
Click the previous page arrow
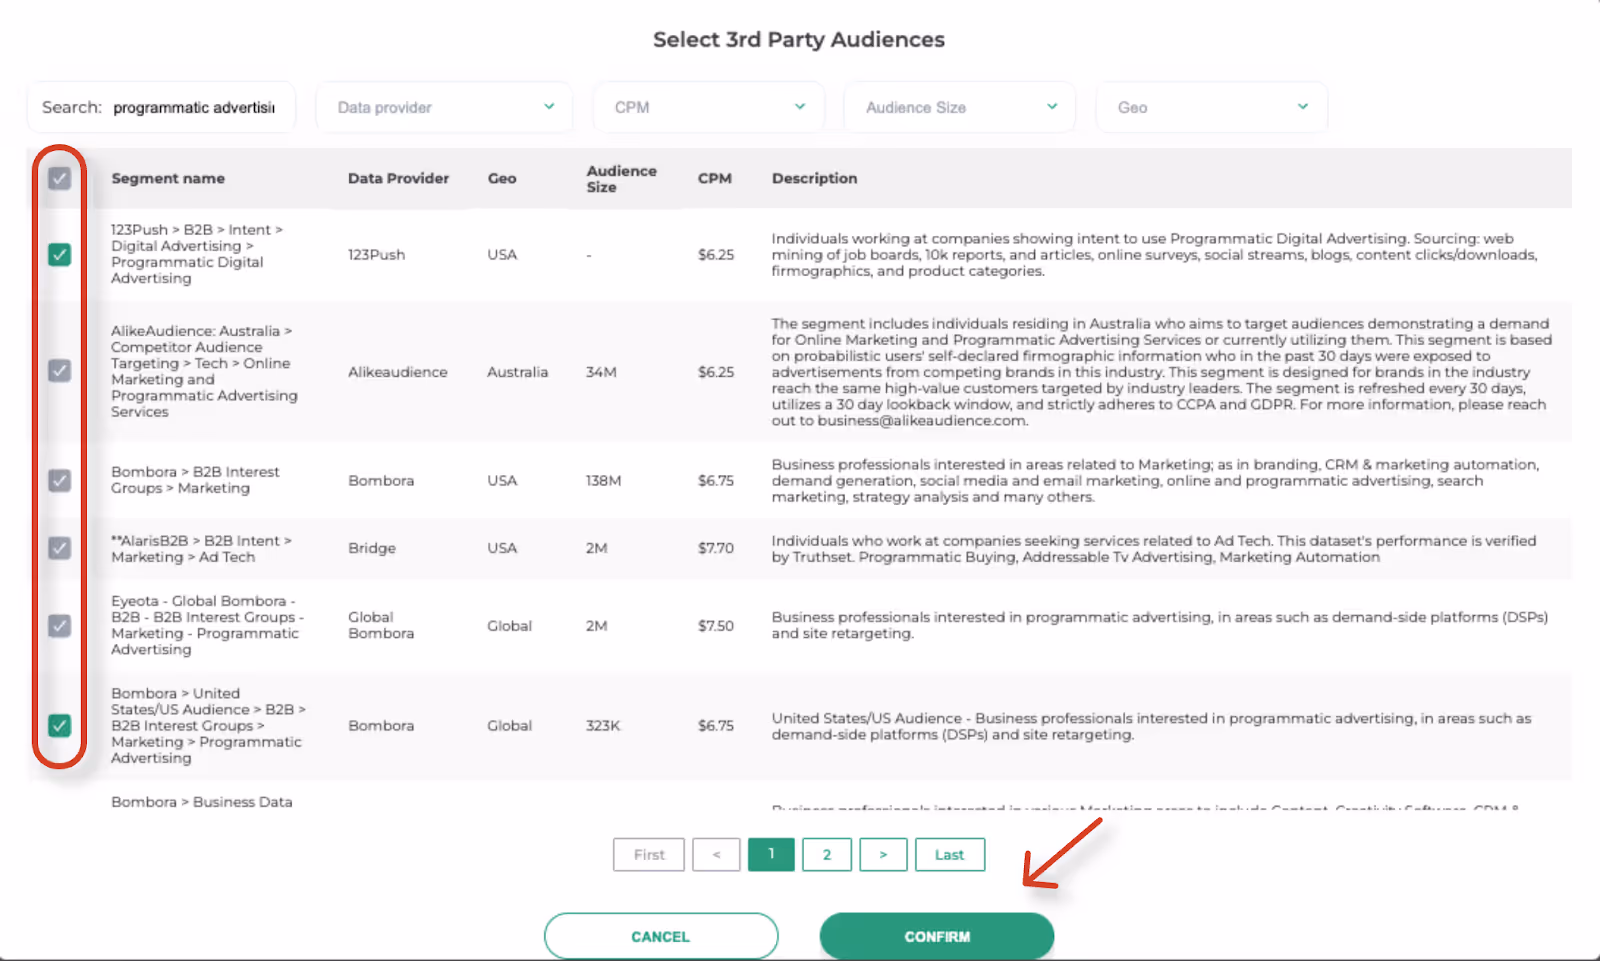pos(716,854)
